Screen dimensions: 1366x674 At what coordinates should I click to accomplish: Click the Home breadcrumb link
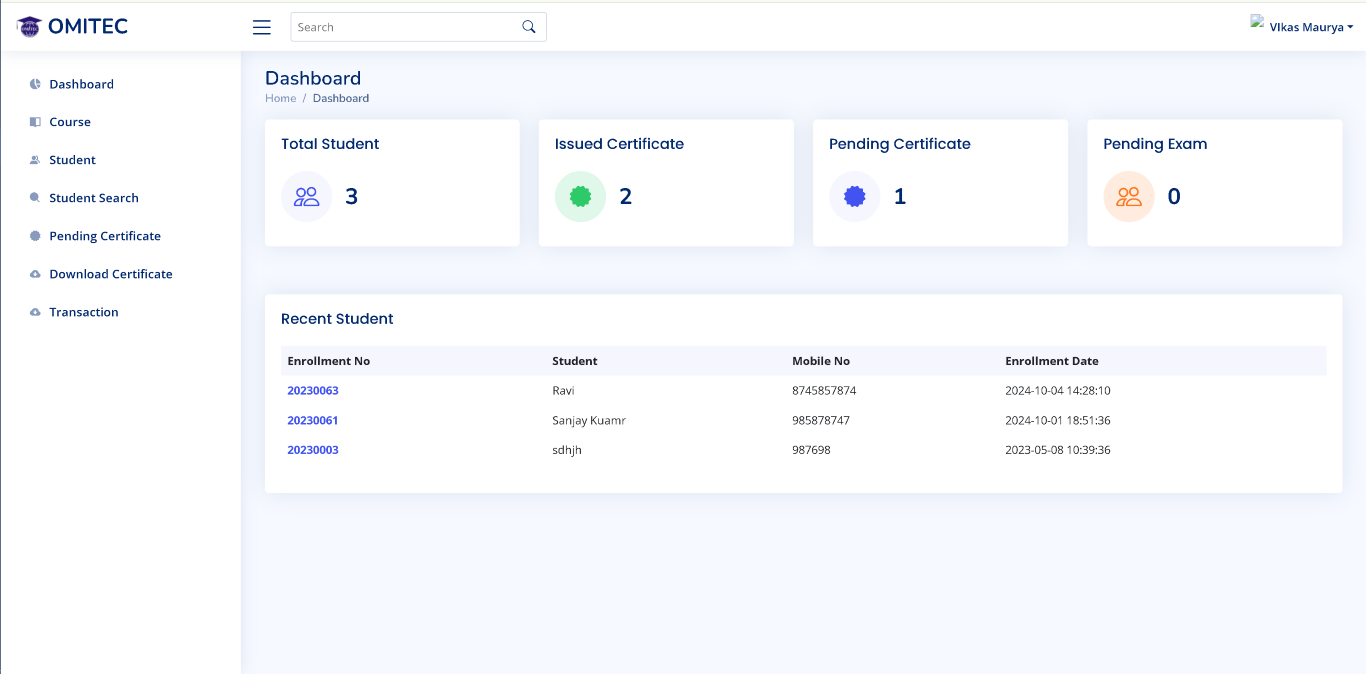280,98
